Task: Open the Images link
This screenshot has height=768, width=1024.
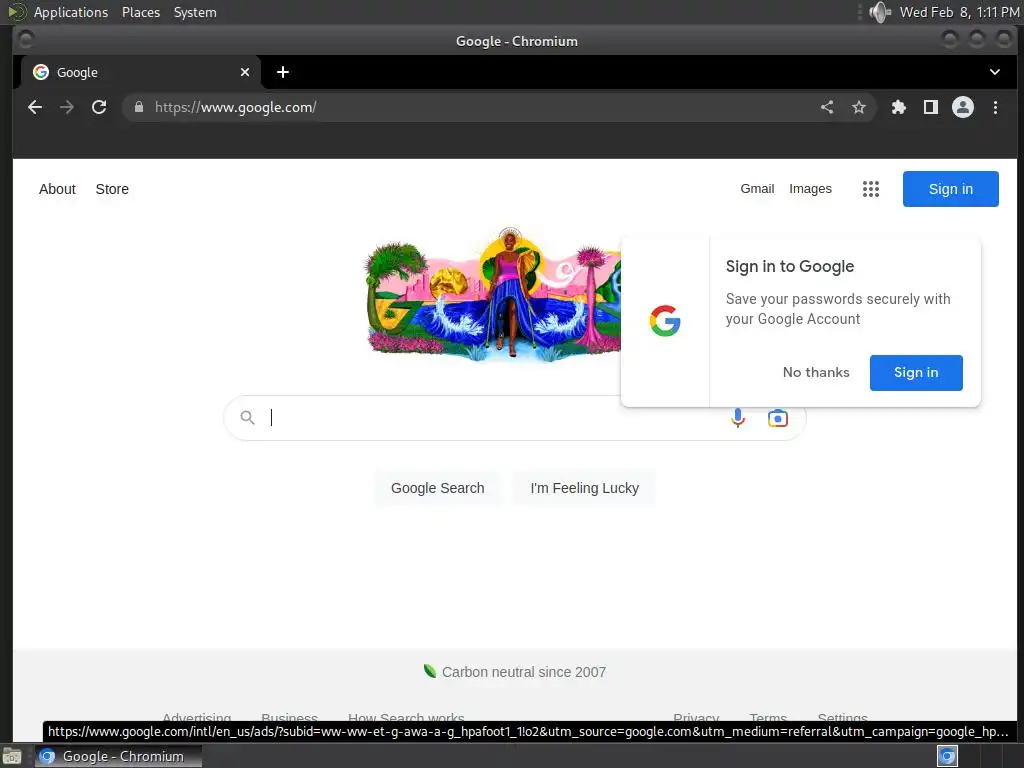Action: [810, 189]
